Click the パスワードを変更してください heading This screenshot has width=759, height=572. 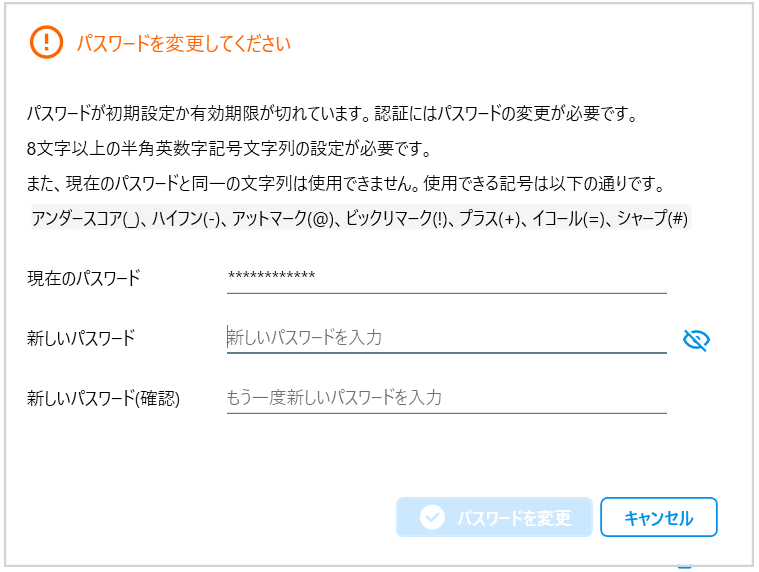[184, 43]
